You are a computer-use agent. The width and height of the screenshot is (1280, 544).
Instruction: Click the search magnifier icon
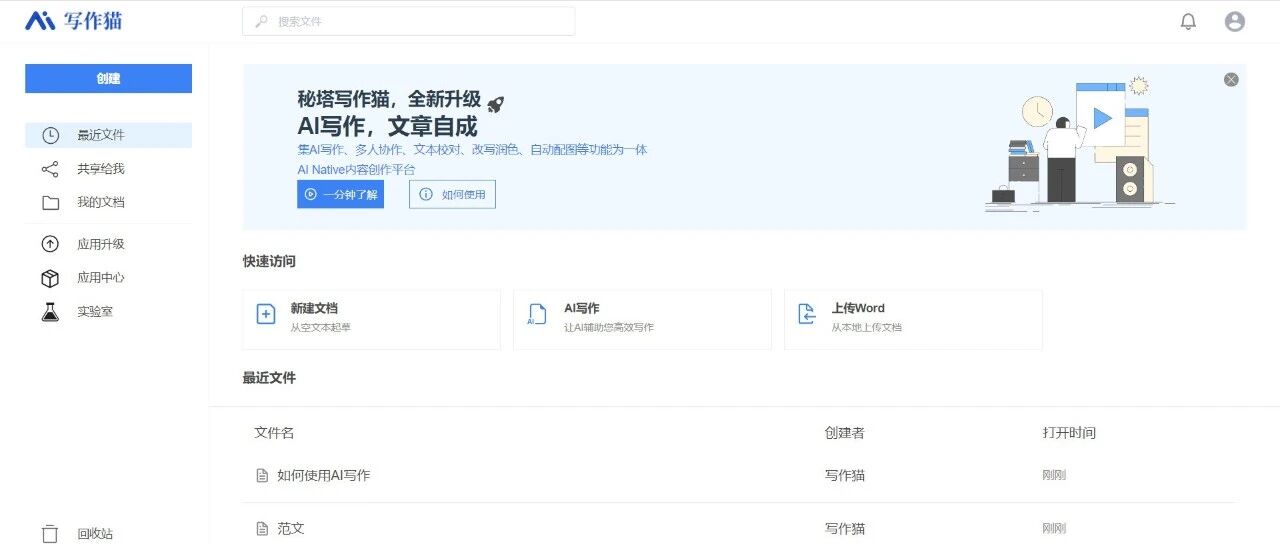tap(261, 21)
